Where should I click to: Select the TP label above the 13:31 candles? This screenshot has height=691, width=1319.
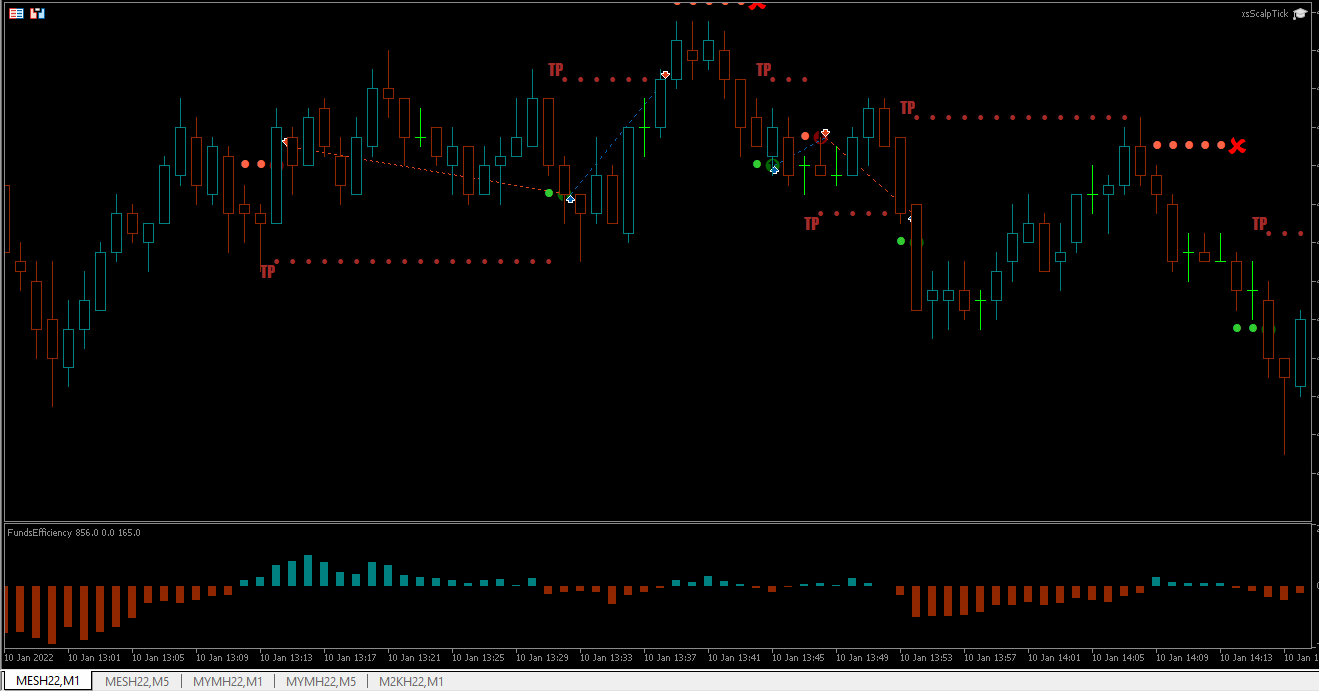tap(555, 70)
